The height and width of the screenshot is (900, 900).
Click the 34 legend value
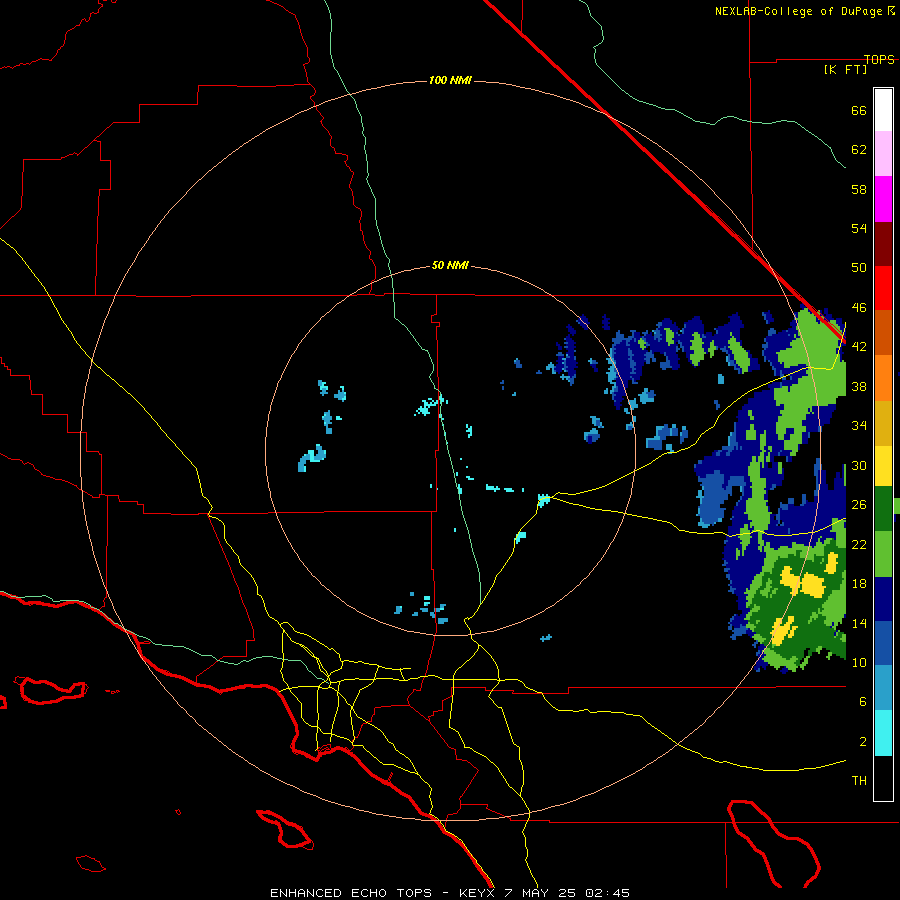click(859, 426)
